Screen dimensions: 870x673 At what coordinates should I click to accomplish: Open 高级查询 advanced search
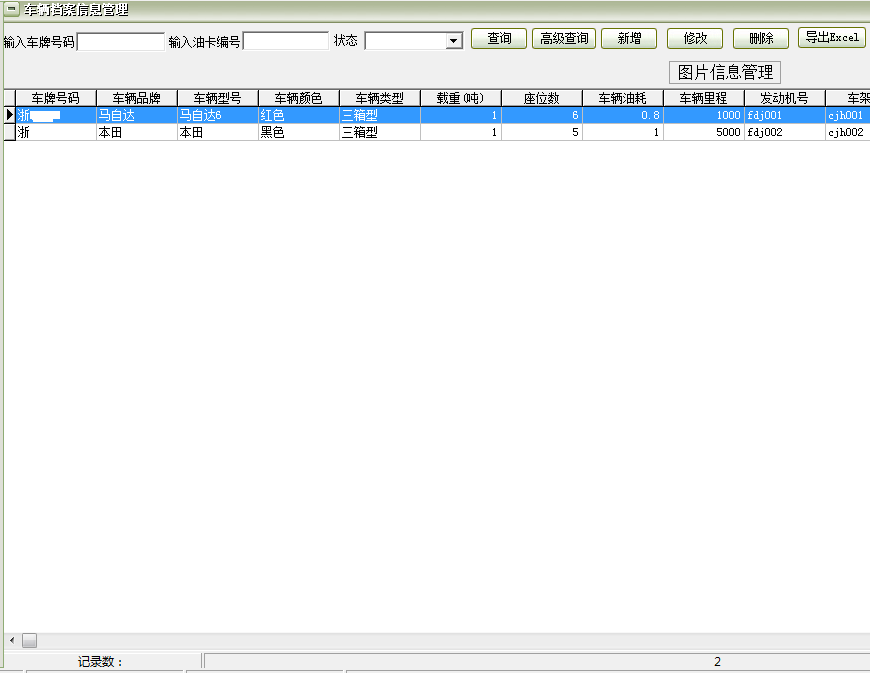click(564, 38)
